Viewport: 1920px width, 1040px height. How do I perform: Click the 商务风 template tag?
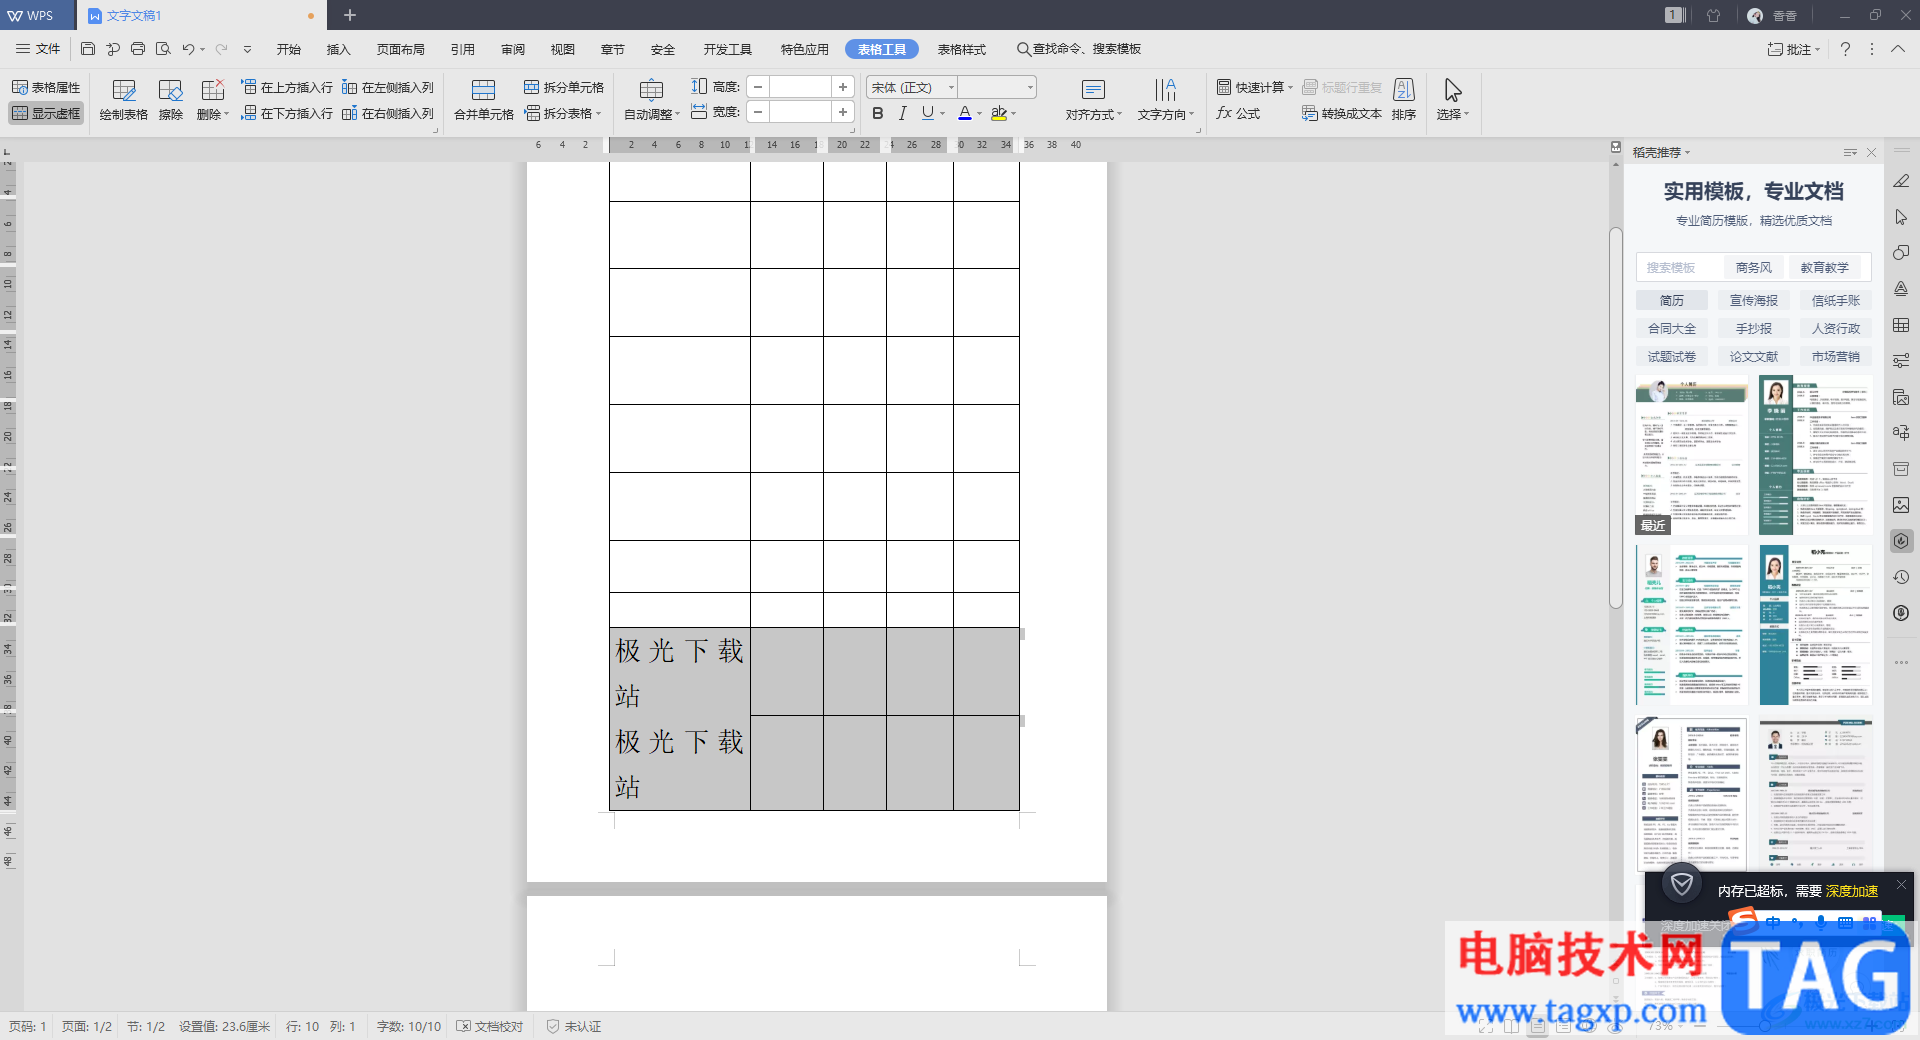[x=1754, y=268]
